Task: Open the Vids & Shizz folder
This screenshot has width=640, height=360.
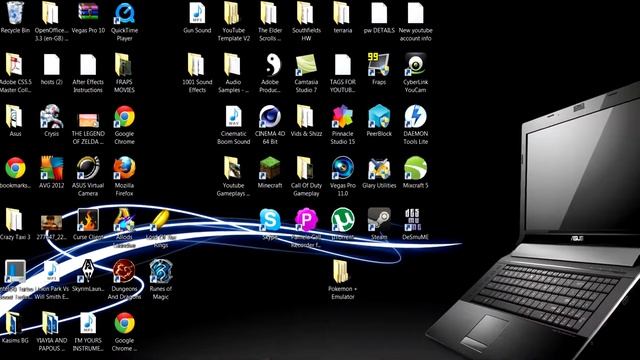Action: click(306, 117)
